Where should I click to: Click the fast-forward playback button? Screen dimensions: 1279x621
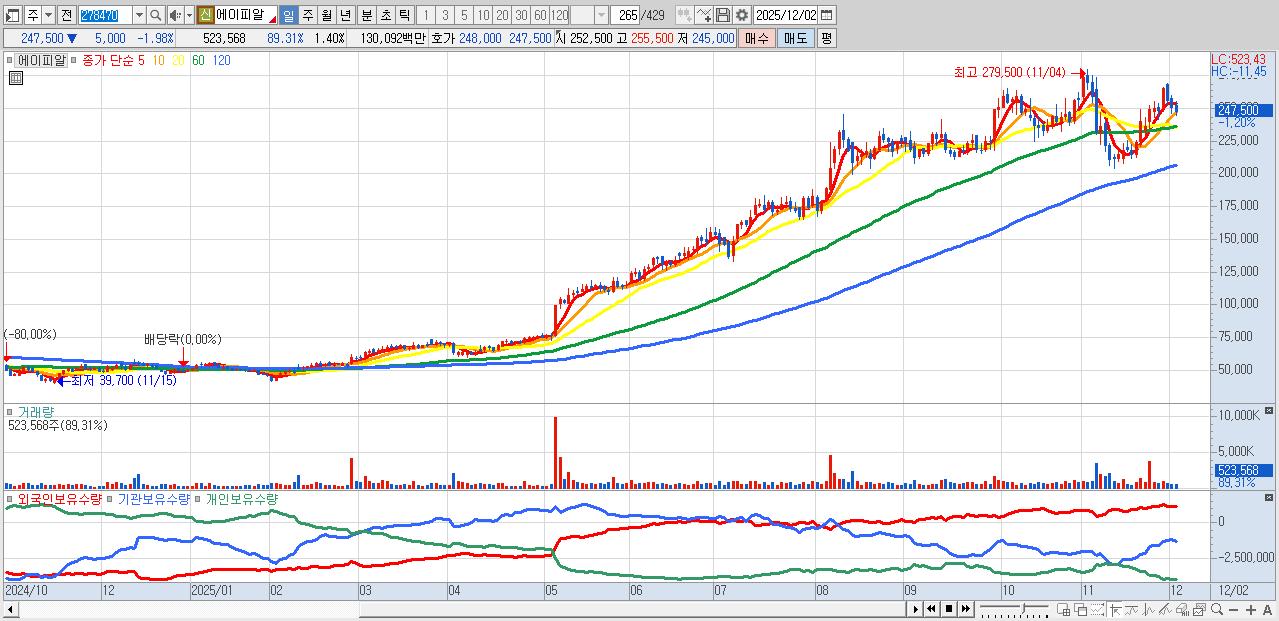coord(966,609)
